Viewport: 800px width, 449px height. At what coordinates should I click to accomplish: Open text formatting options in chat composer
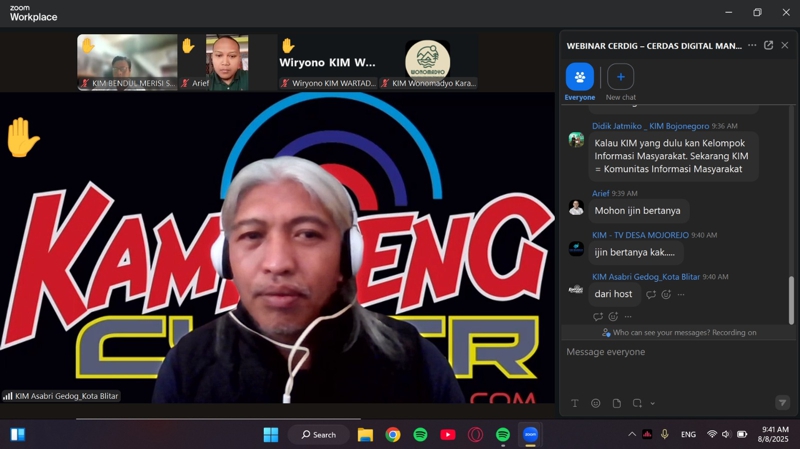tap(574, 403)
